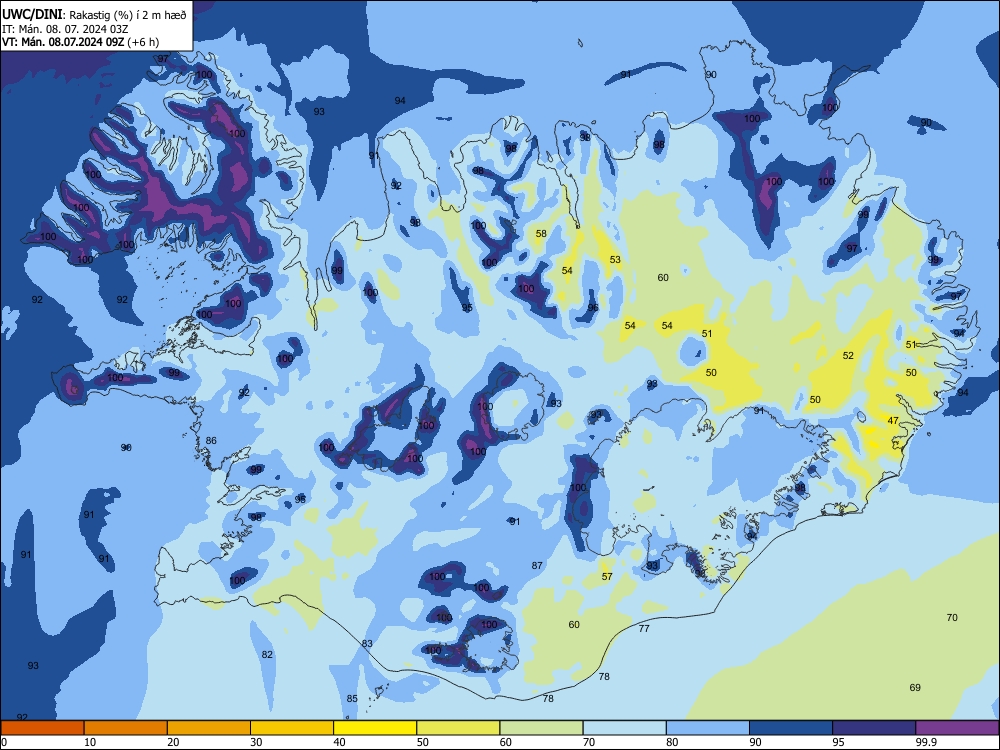Click the humidity value 53 on the map
This screenshot has width=1000, height=750.
tap(615, 260)
